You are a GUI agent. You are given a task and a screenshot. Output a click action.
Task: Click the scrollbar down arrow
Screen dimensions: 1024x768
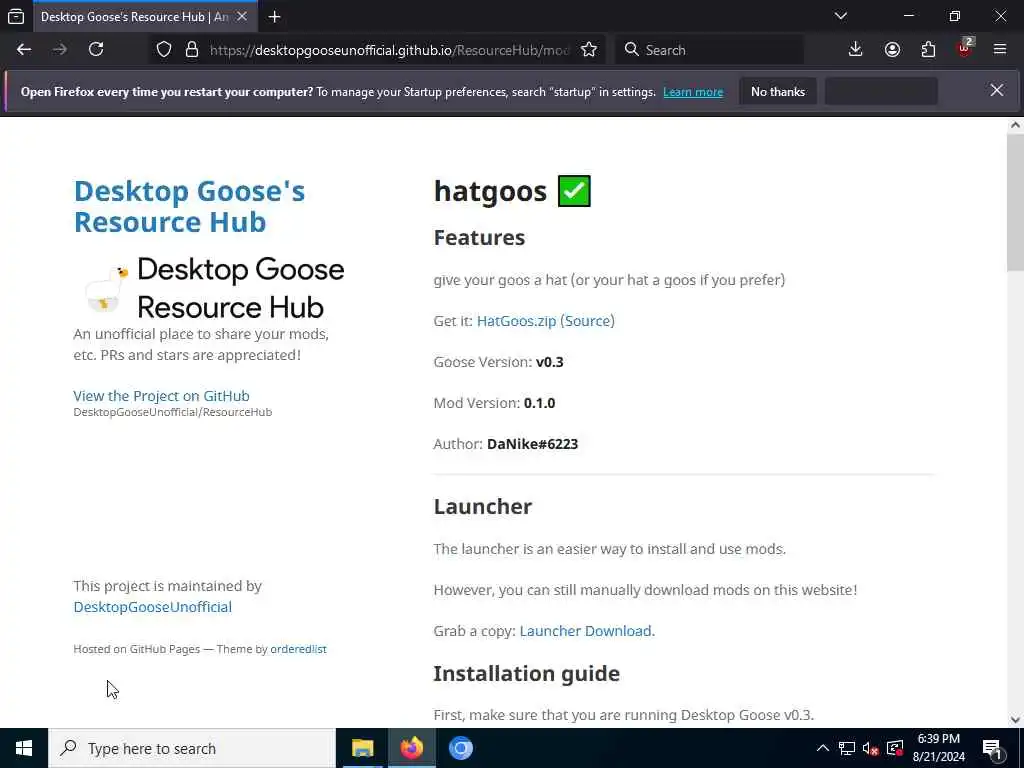click(1016, 720)
